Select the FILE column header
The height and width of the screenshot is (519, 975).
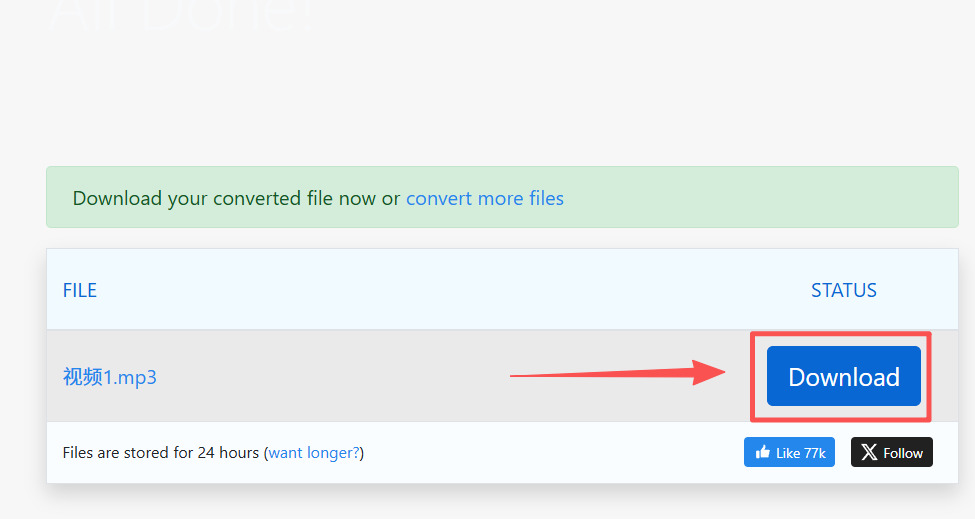coord(80,290)
